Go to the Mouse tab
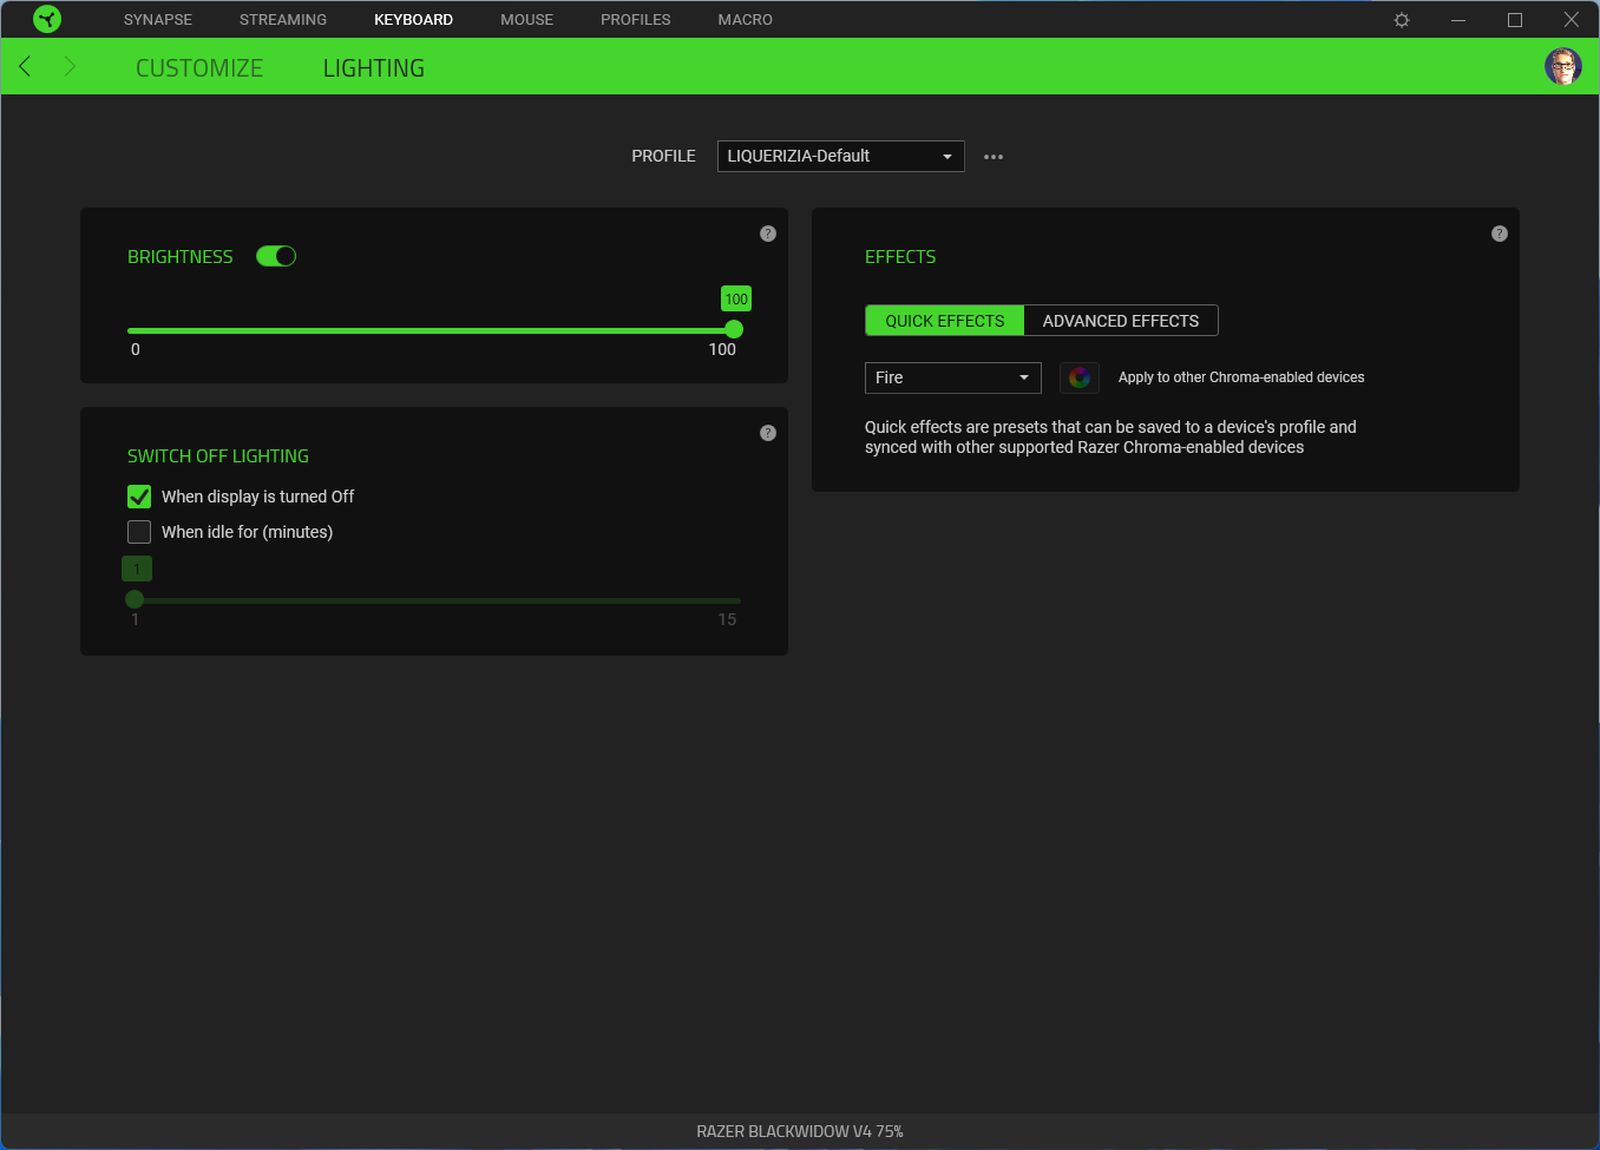 [x=527, y=20]
